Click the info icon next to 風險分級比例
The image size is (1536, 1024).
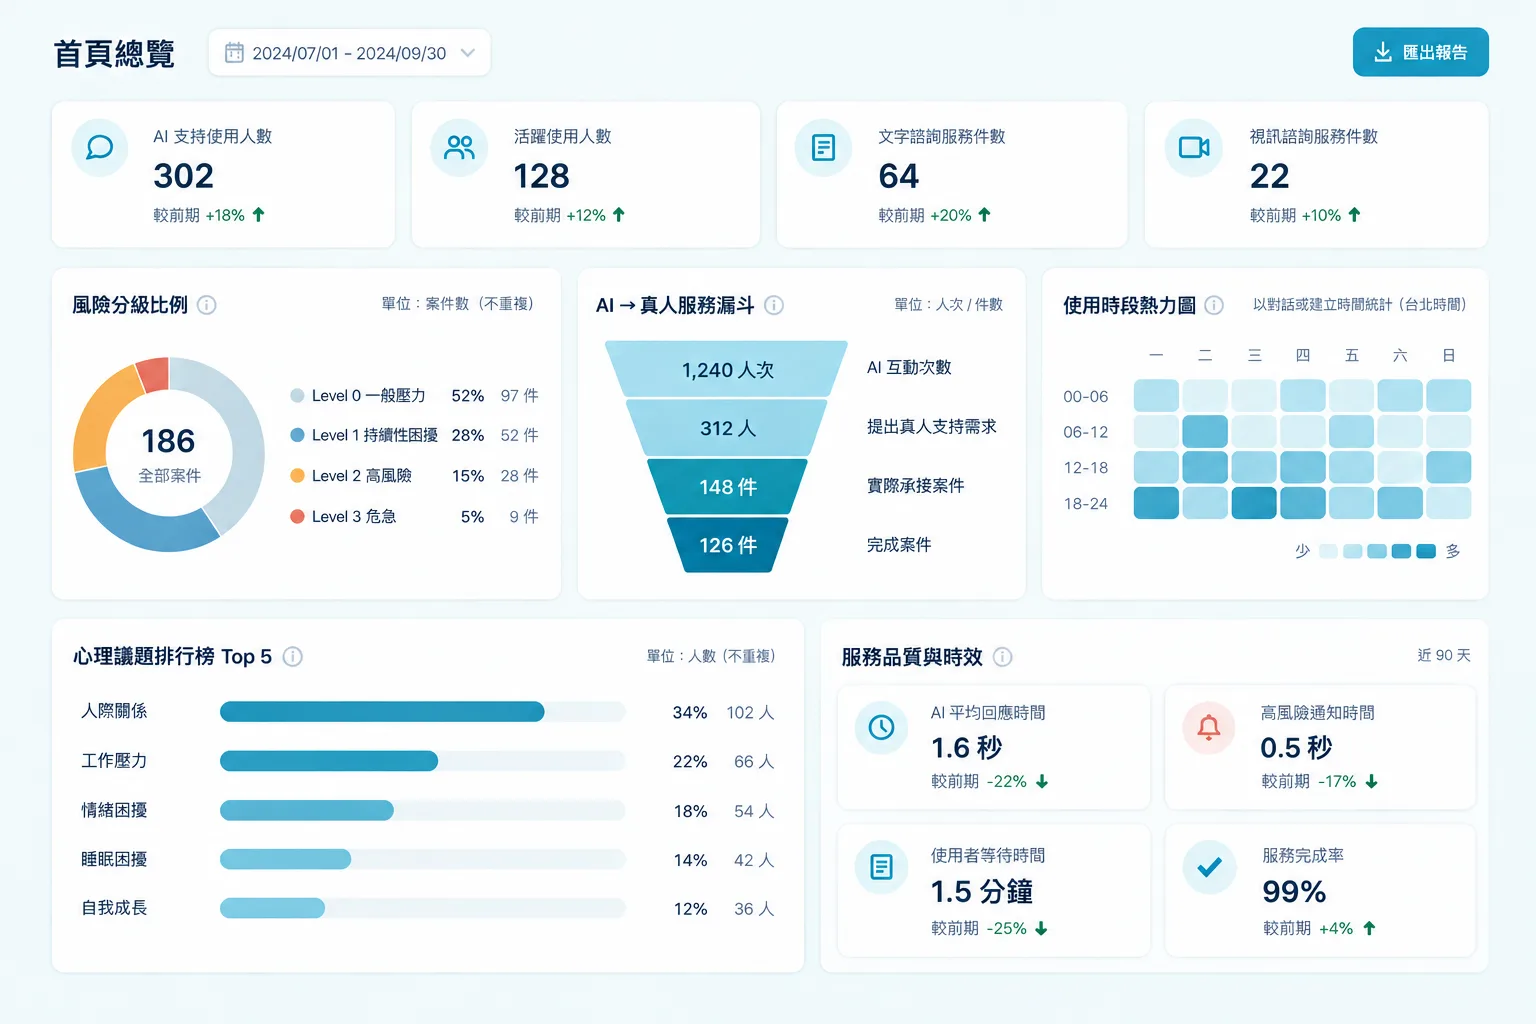click(207, 305)
